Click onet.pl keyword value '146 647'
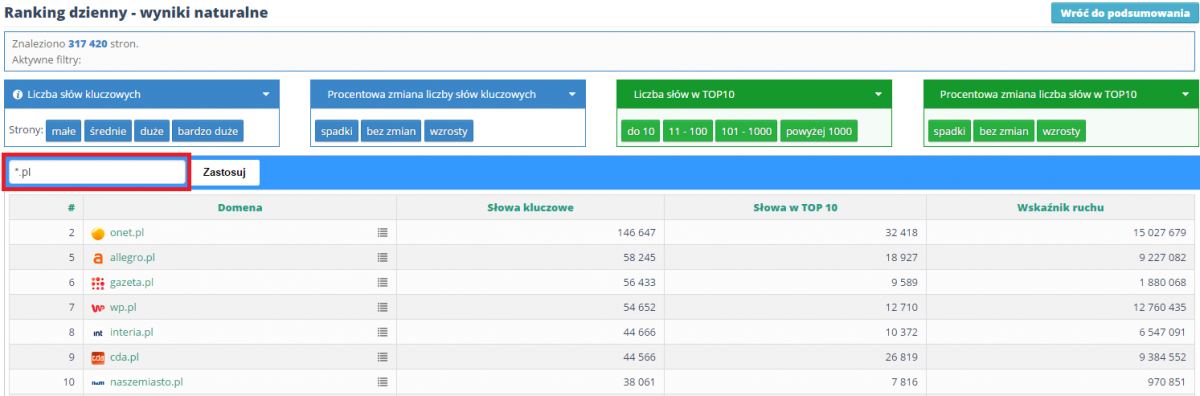The width and height of the screenshot is (1200, 396). (x=635, y=233)
